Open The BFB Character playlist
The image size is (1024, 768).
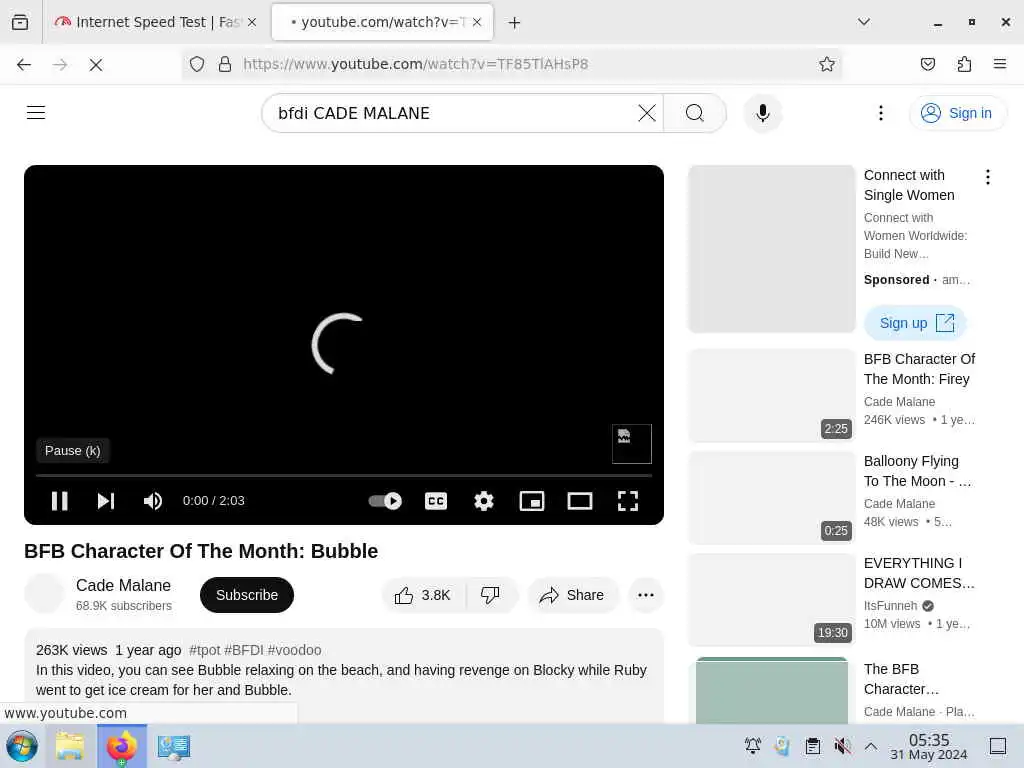[901, 679]
